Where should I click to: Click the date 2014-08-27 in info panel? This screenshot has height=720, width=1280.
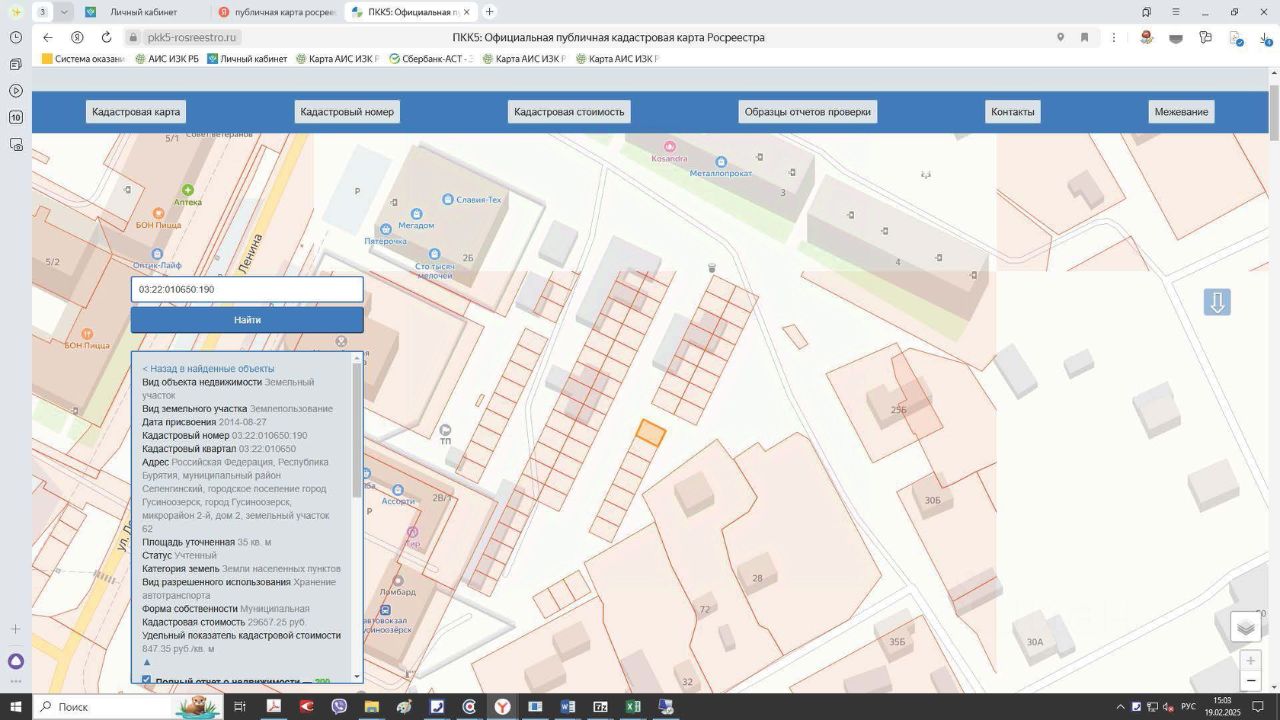(242, 422)
